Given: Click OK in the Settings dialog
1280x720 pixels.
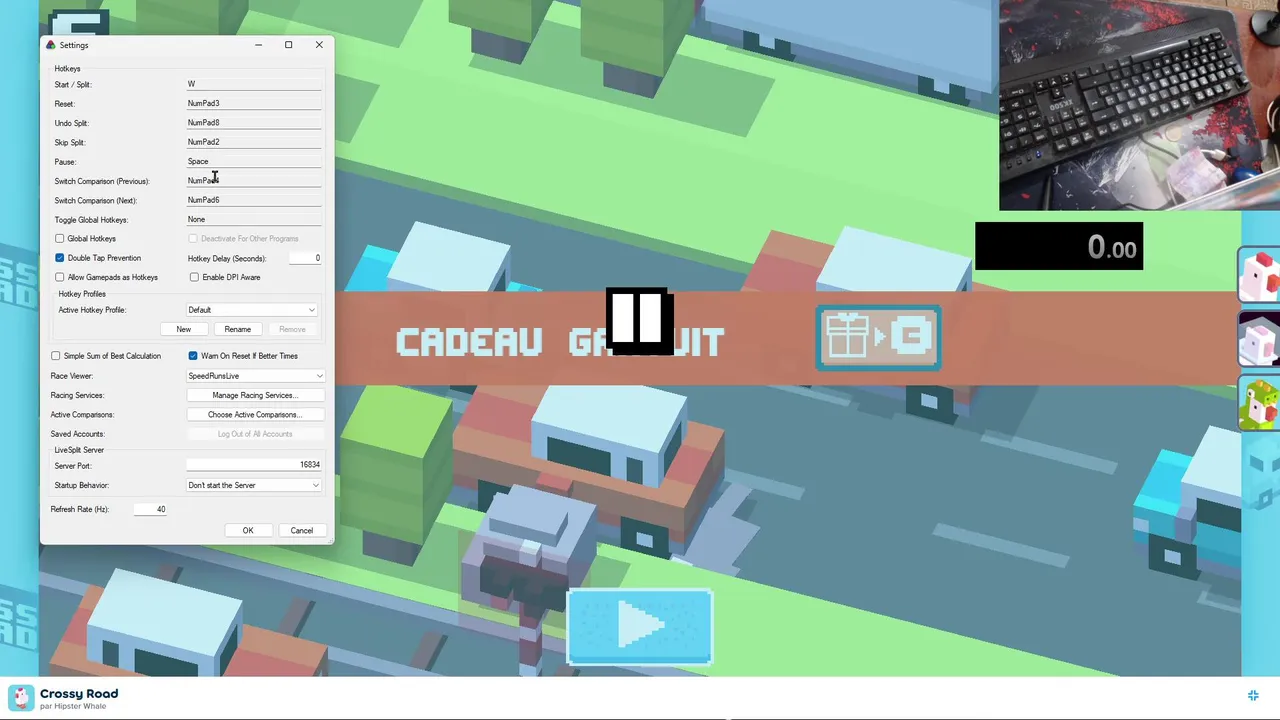Looking at the screenshot, I should coord(248,530).
